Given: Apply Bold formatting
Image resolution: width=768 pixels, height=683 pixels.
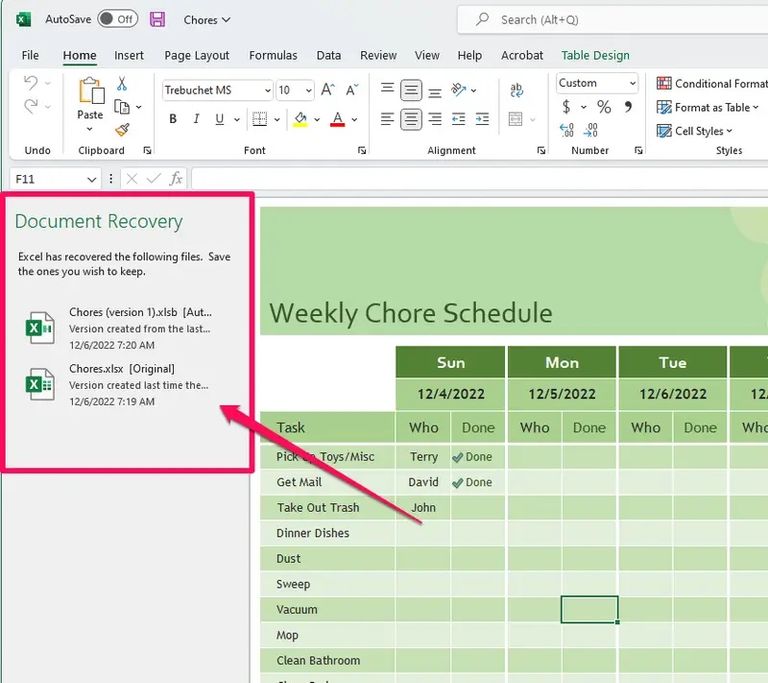Looking at the screenshot, I should (x=172, y=120).
